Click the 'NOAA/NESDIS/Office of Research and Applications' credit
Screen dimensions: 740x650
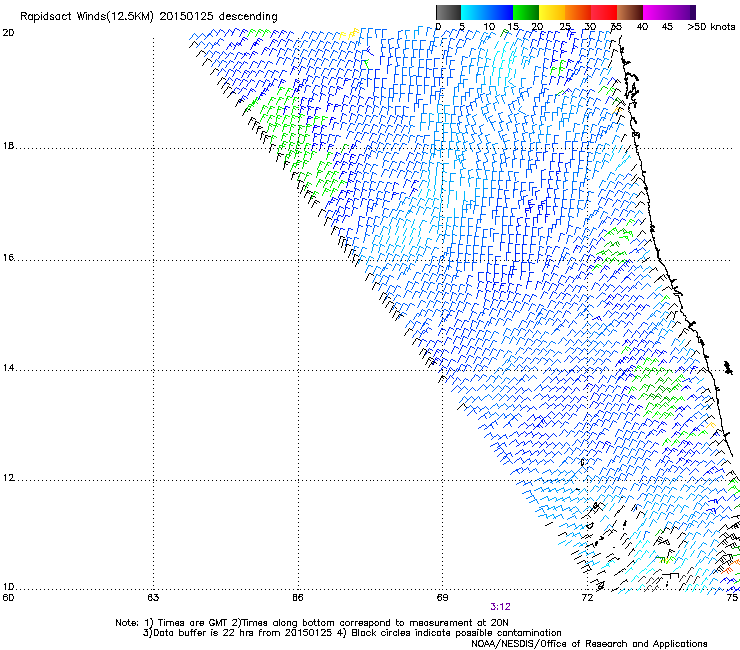point(589,644)
